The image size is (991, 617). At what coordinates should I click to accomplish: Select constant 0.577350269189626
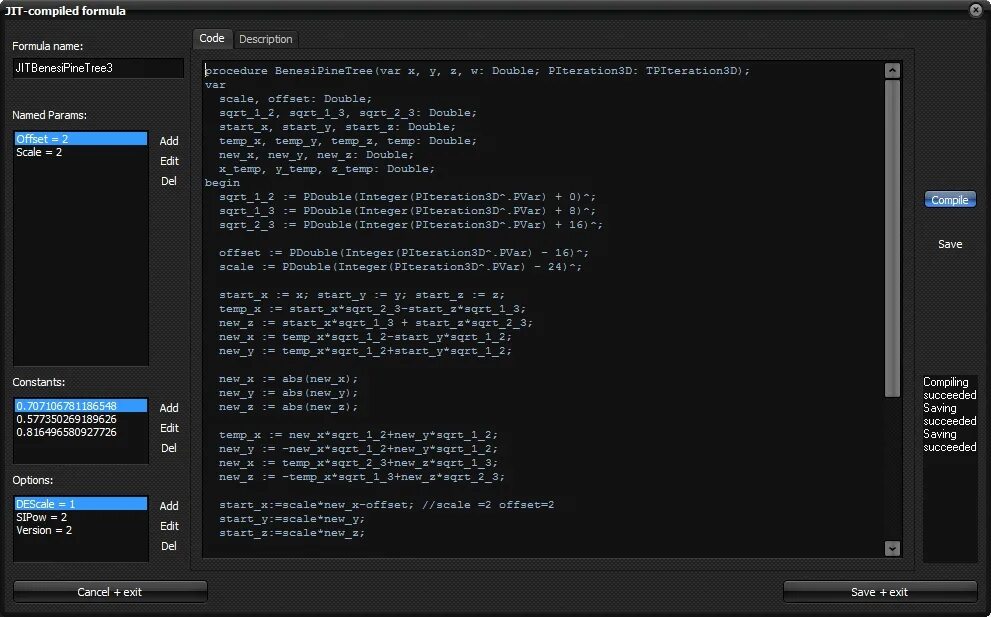pos(81,419)
